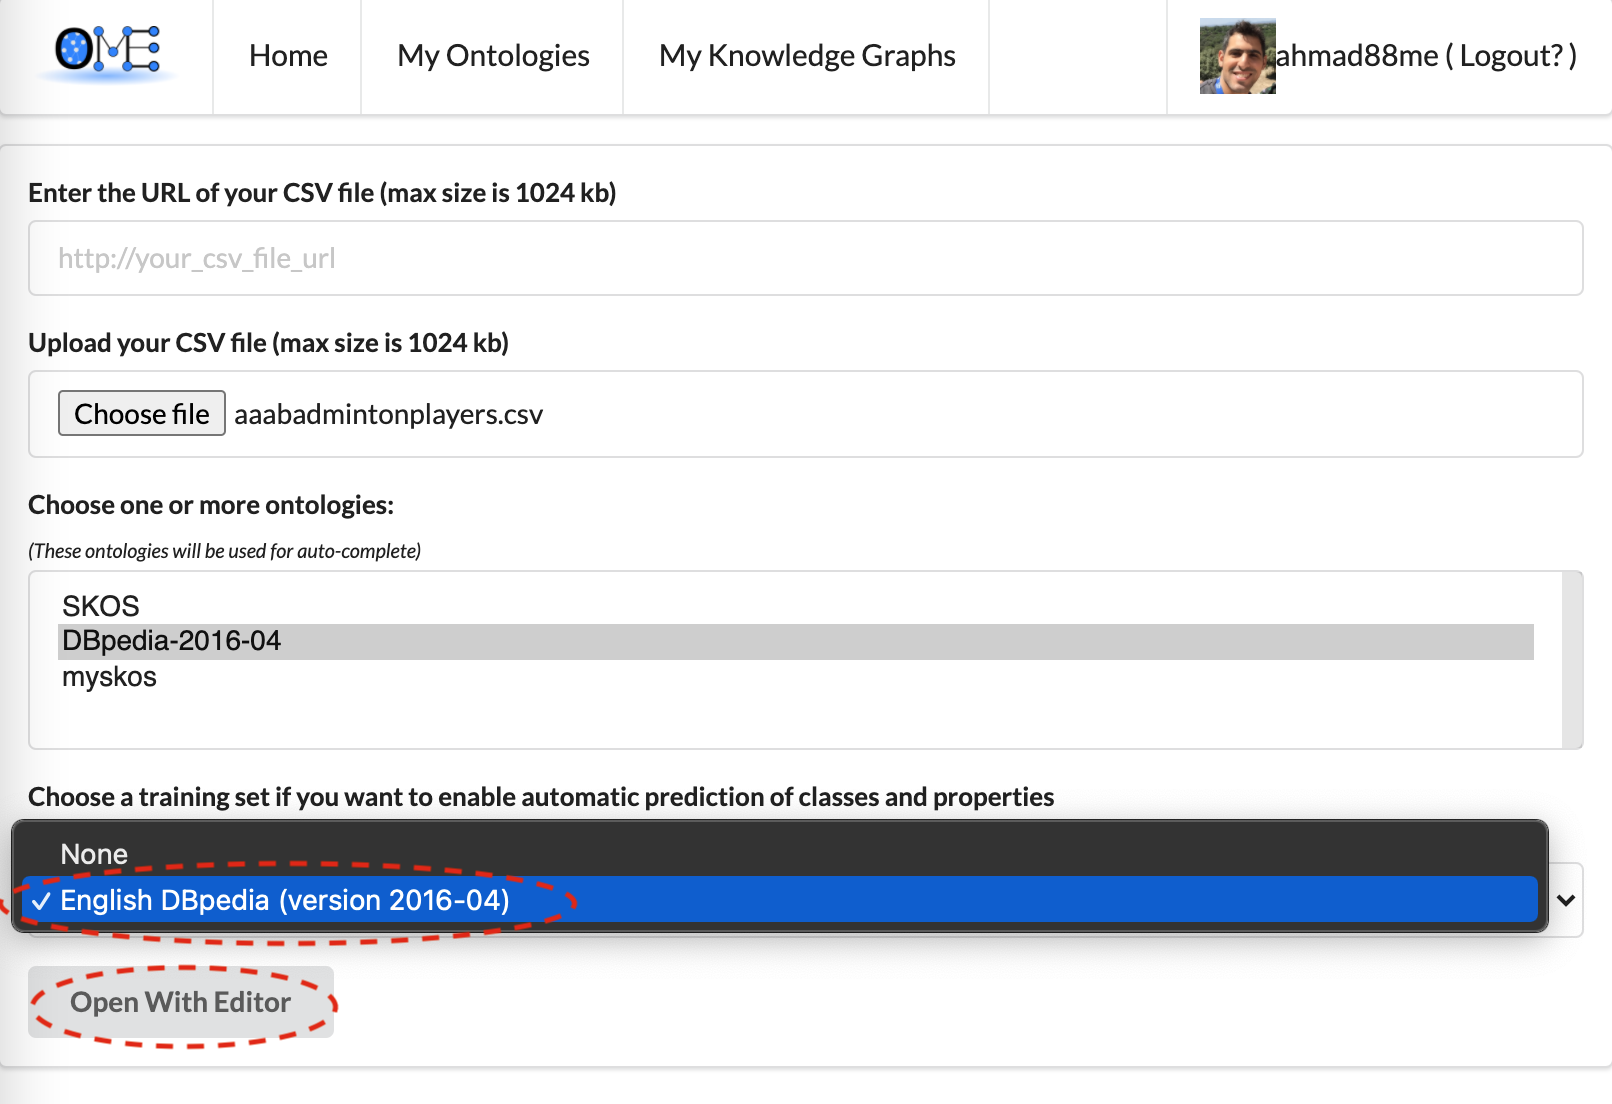Click the user profile avatar photo
The image size is (1612, 1104).
click(x=1237, y=56)
